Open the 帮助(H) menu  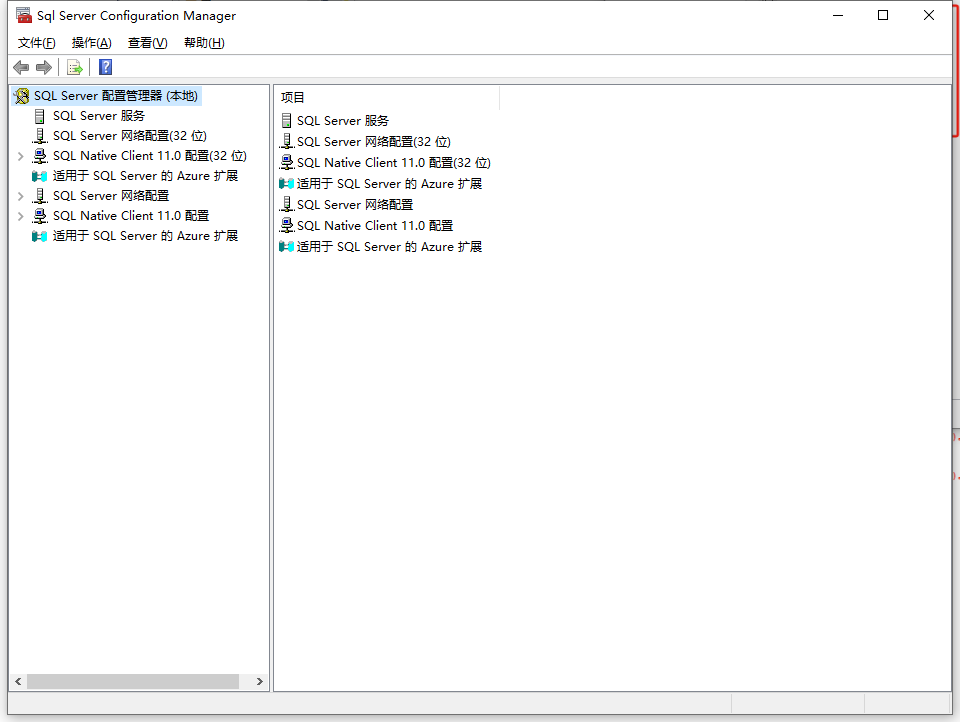click(x=204, y=43)
